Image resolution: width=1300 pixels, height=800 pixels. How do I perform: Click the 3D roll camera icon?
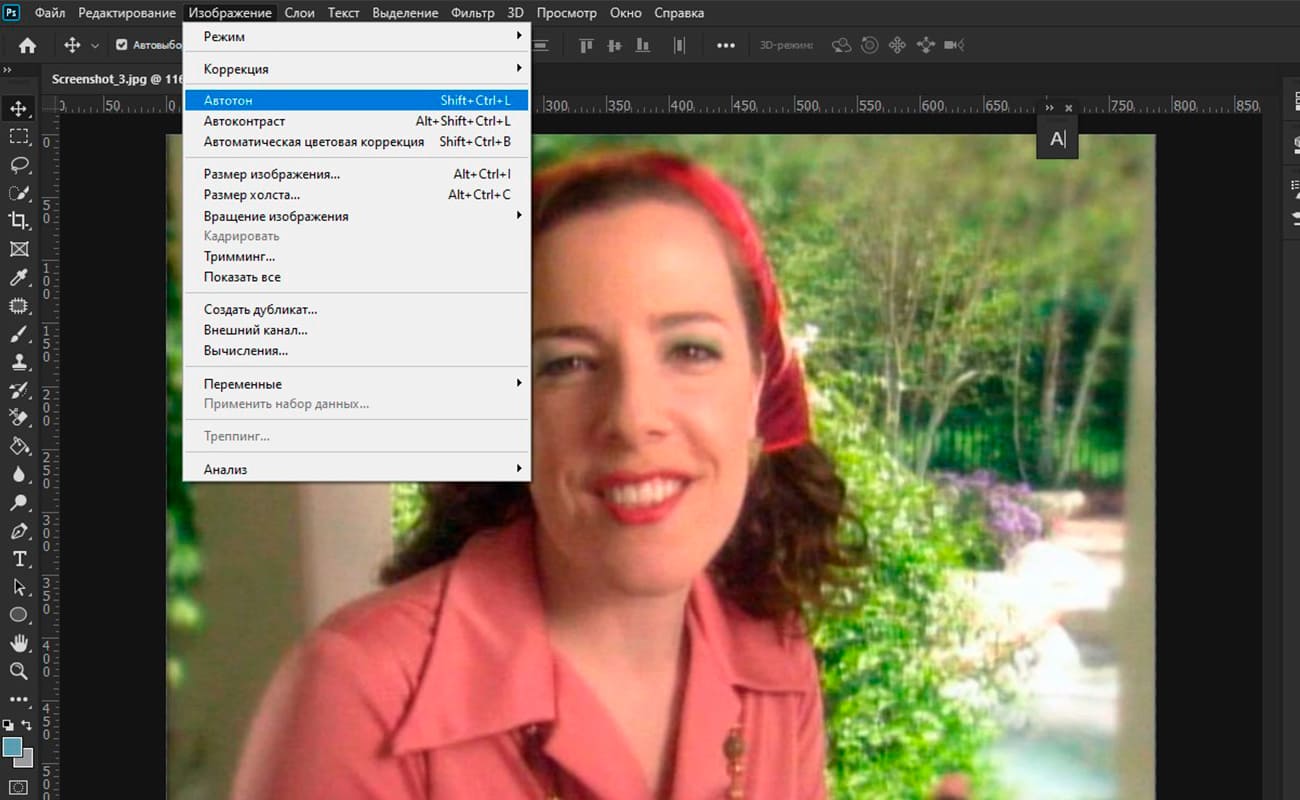870,45
